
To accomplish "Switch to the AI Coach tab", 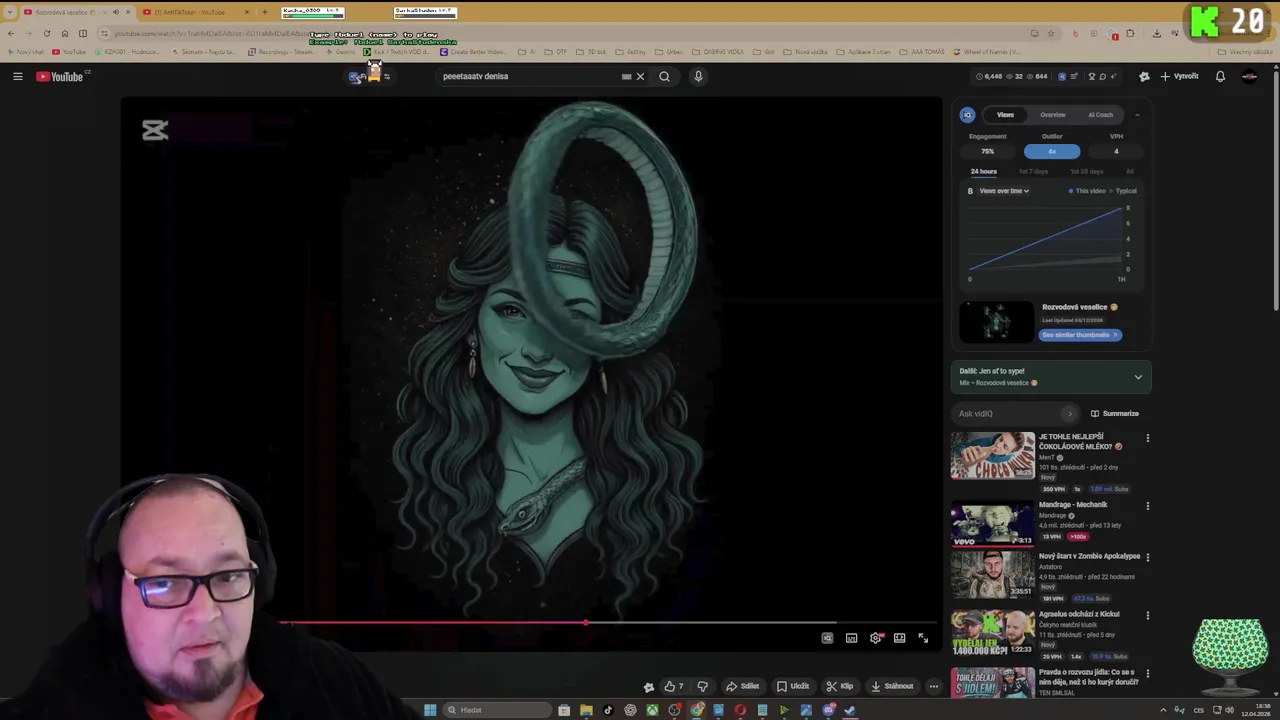I will [1100, 115].
